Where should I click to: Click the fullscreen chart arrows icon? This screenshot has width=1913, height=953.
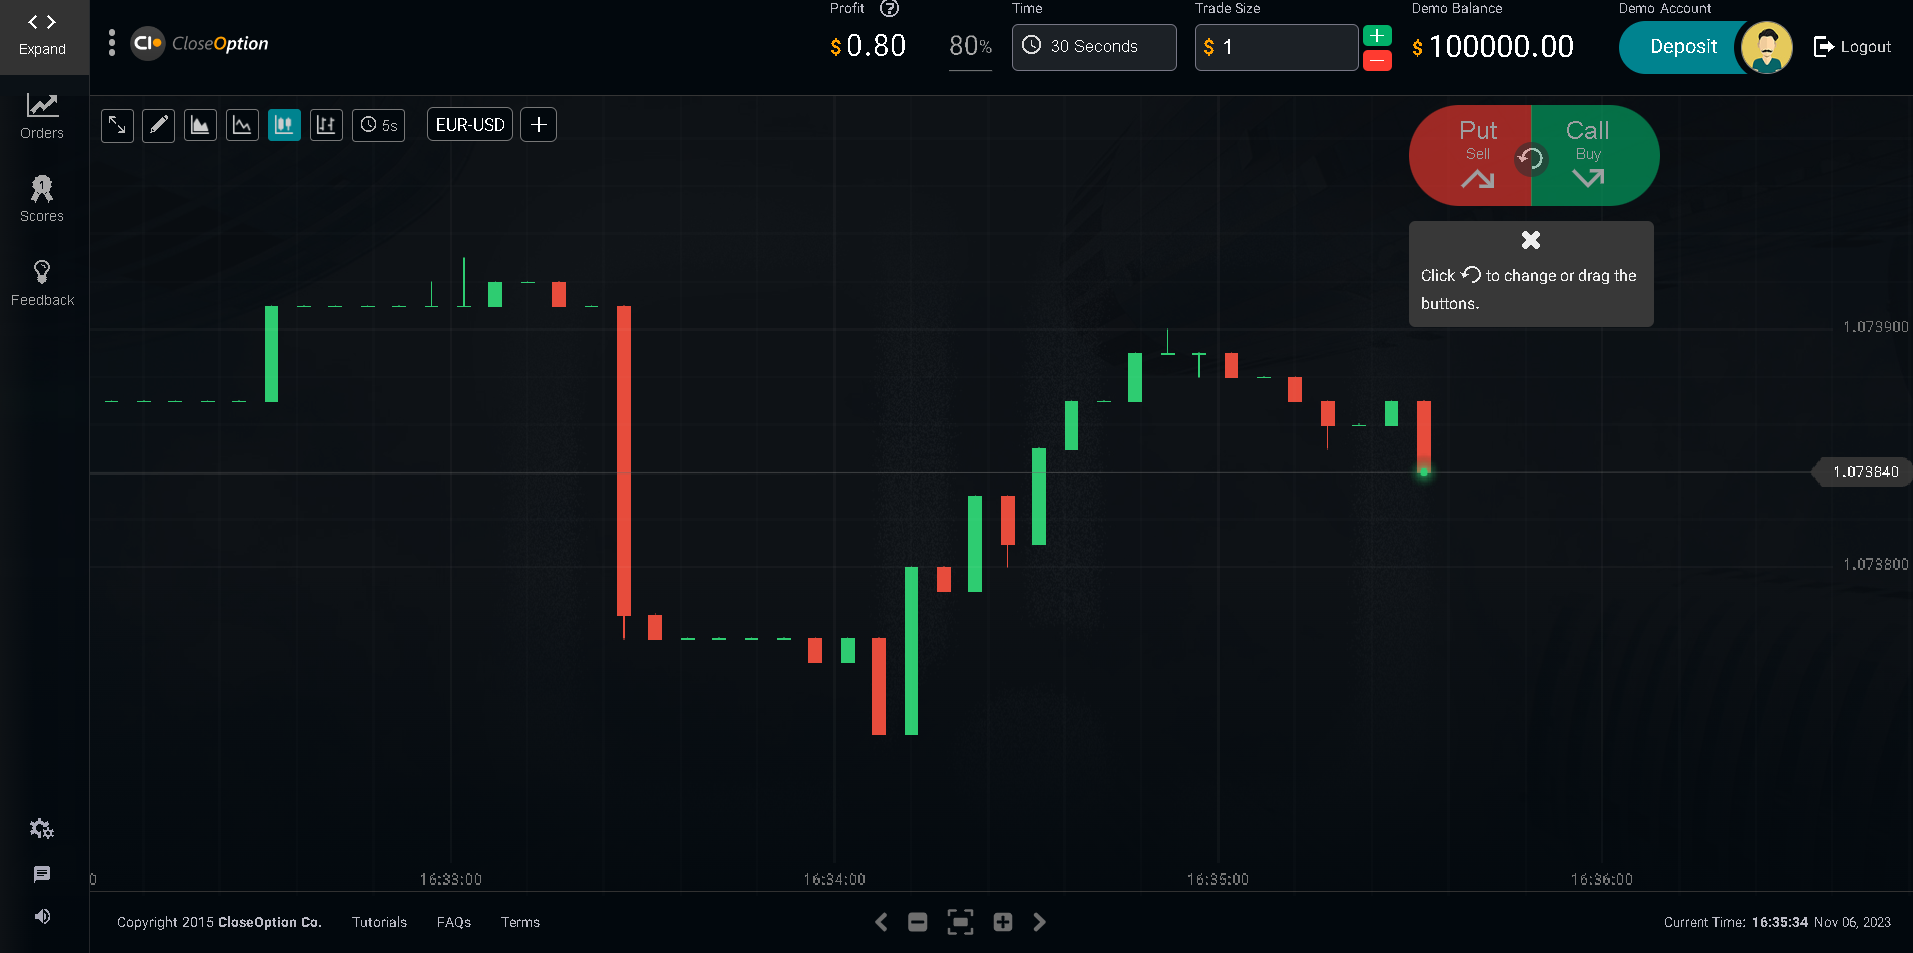[x=117, y=125]
